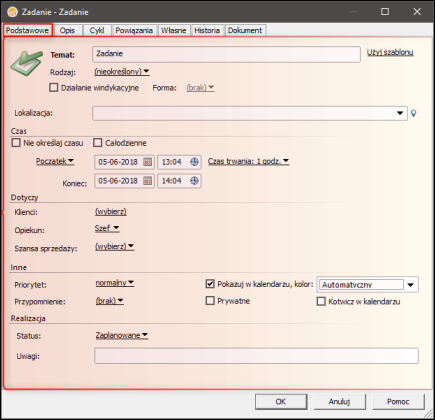Screen dimensions: 435x420
Task: Open the end date calendar picker icon
Action: tap(147, 181)
